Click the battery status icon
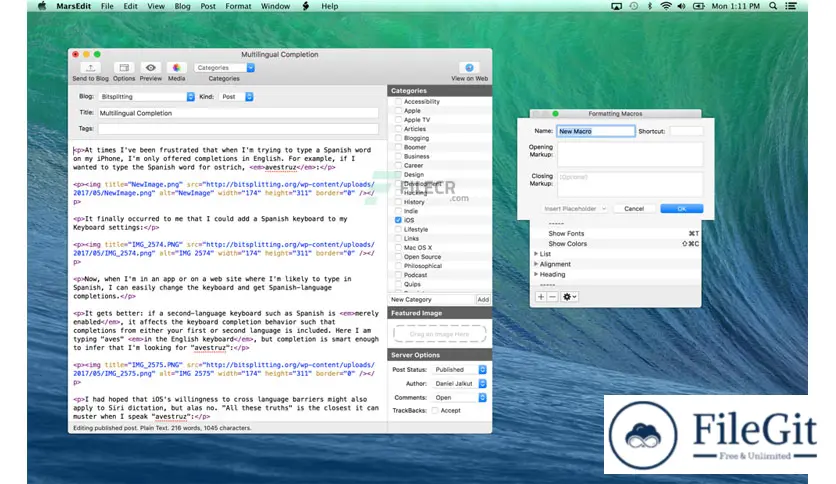The height and width of the screenshot is (484, 836). [x=698, y=6]
